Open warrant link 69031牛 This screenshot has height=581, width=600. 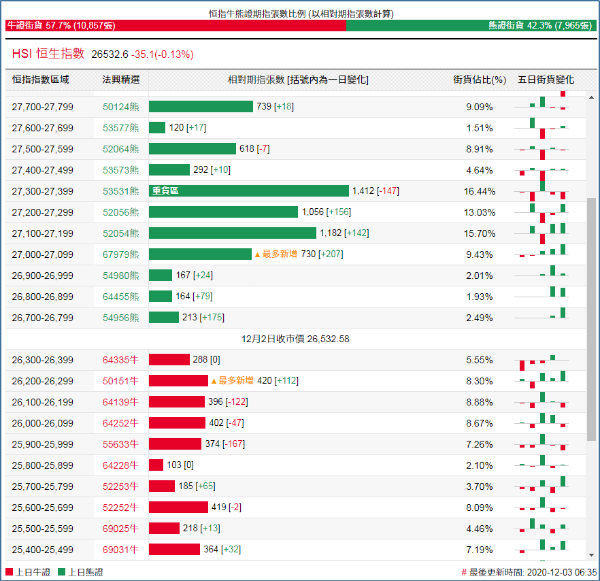click(120, 550)
